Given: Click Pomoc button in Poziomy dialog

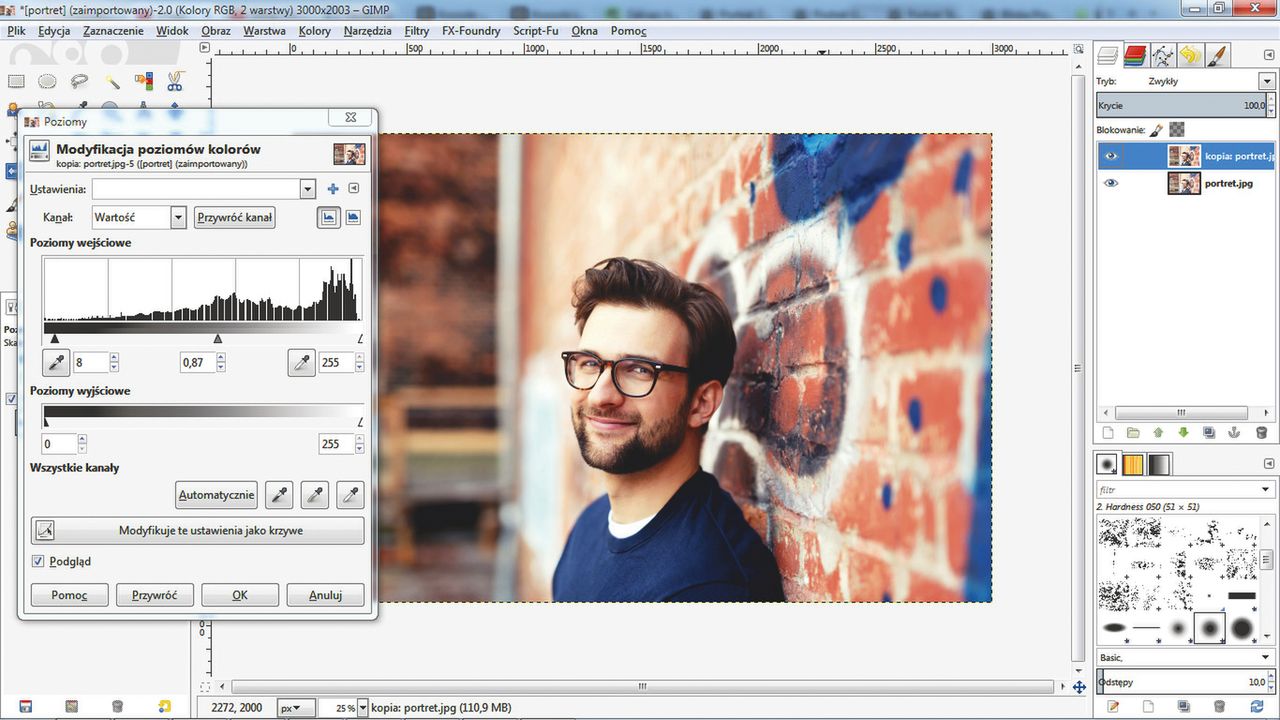Looking at the screenshot, I should 69,595.
